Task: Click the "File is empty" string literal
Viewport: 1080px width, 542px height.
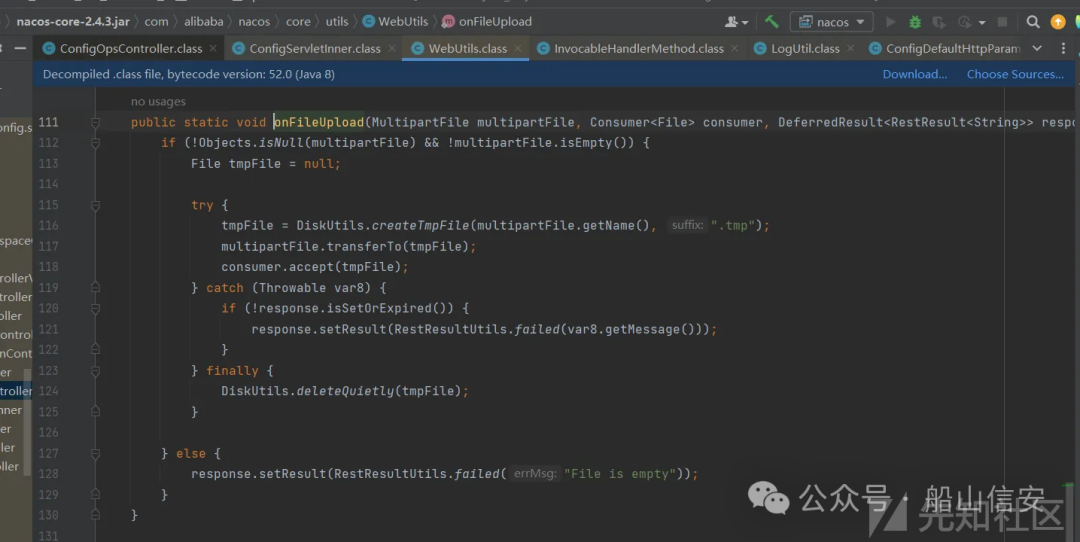Action: click(620, 474)
